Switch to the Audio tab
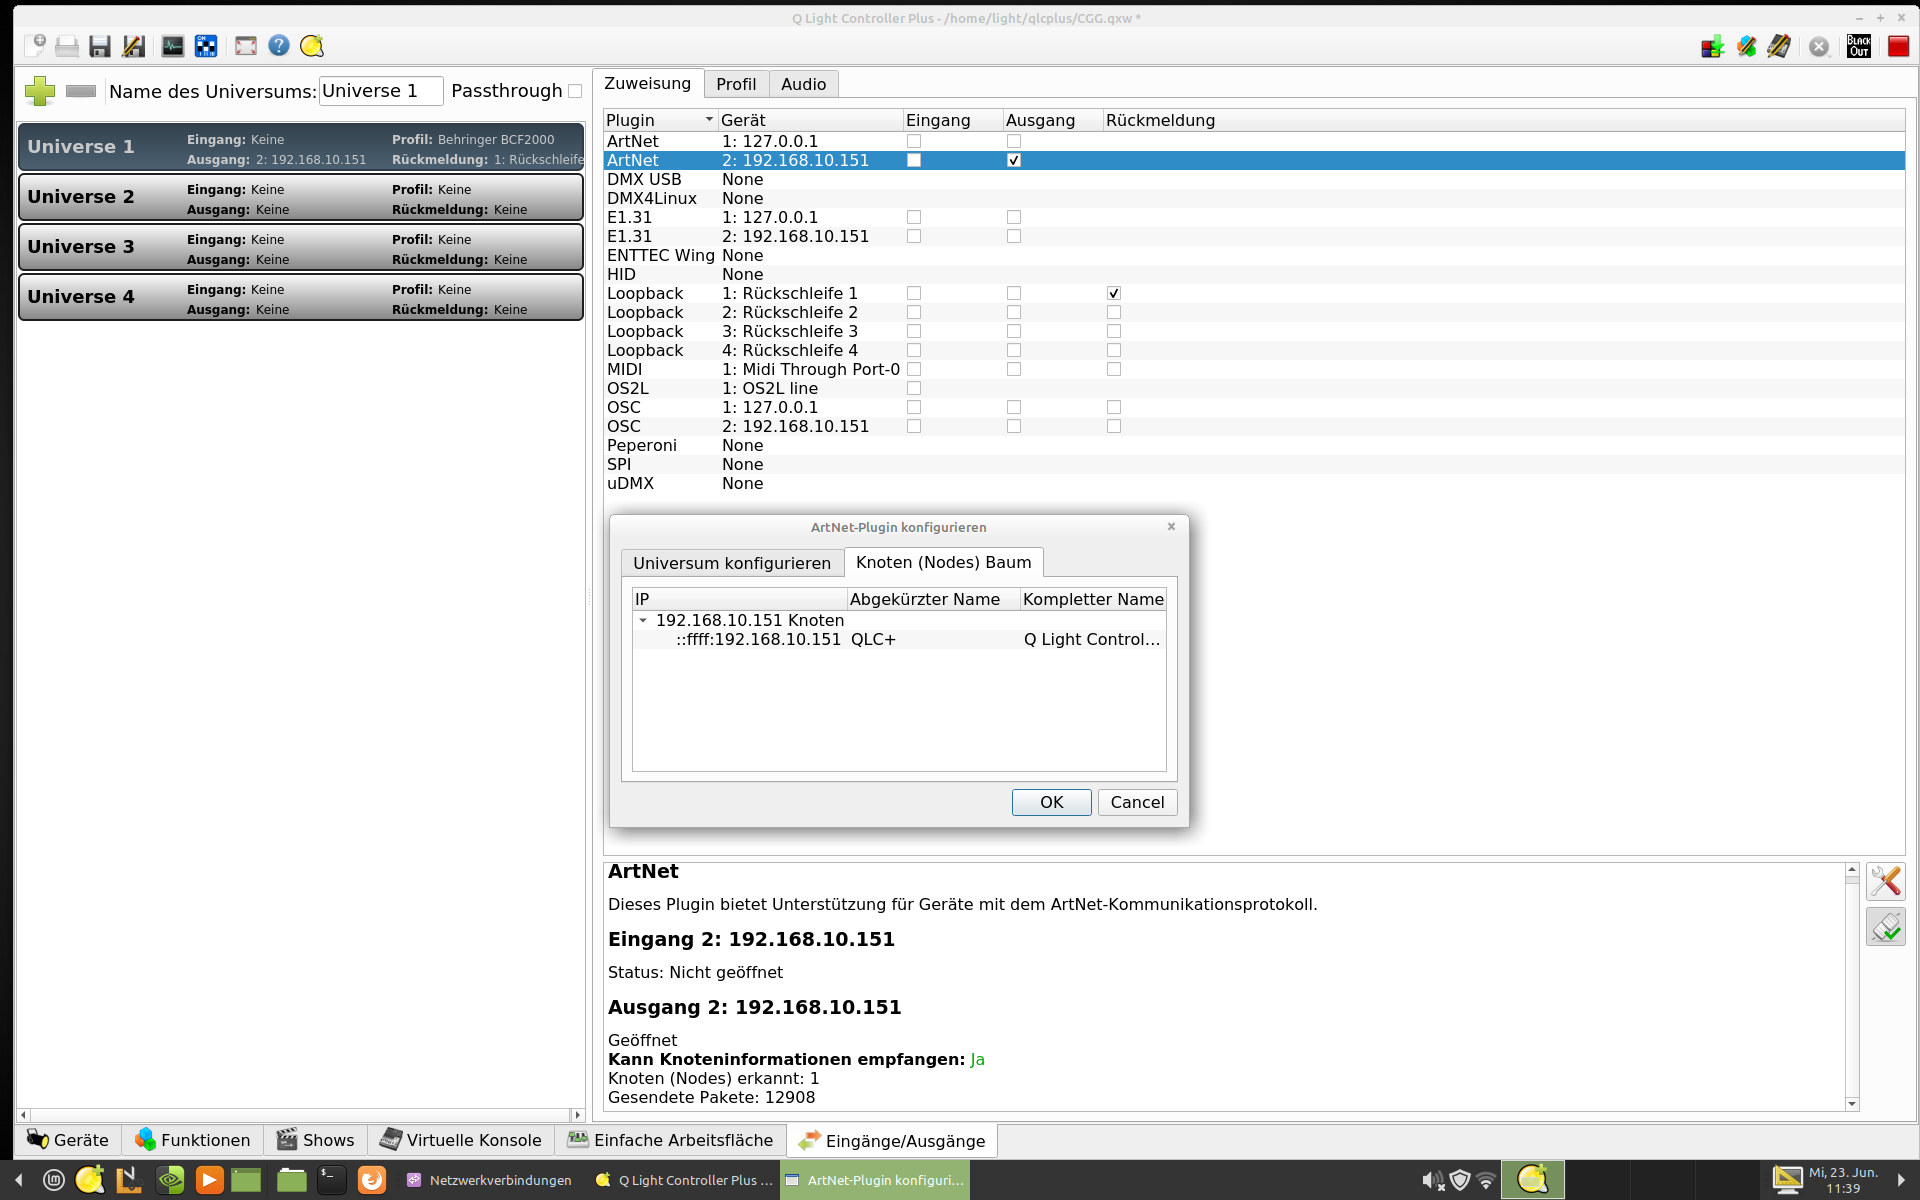Image resolution: width=1920 pixels, height=1200 pixels. [803, 84]
